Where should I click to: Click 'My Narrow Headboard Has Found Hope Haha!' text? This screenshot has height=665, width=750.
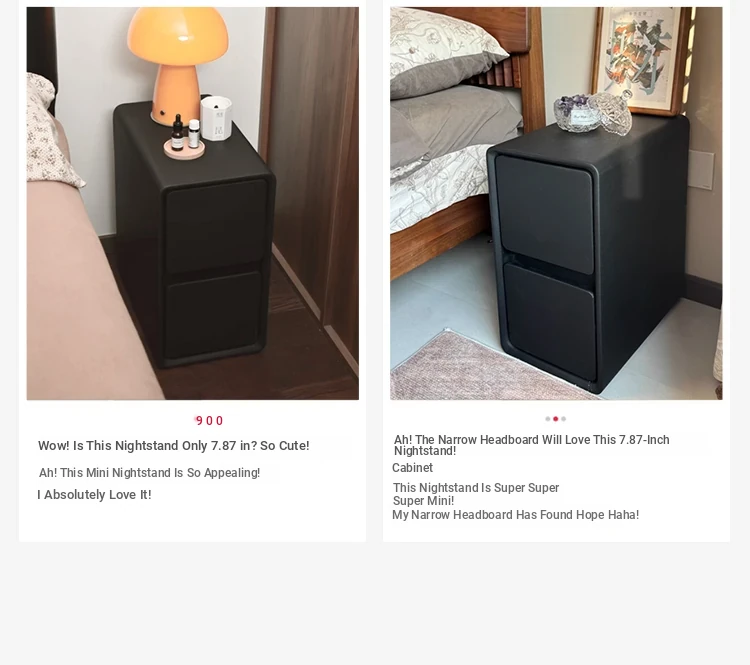point(515,515)
